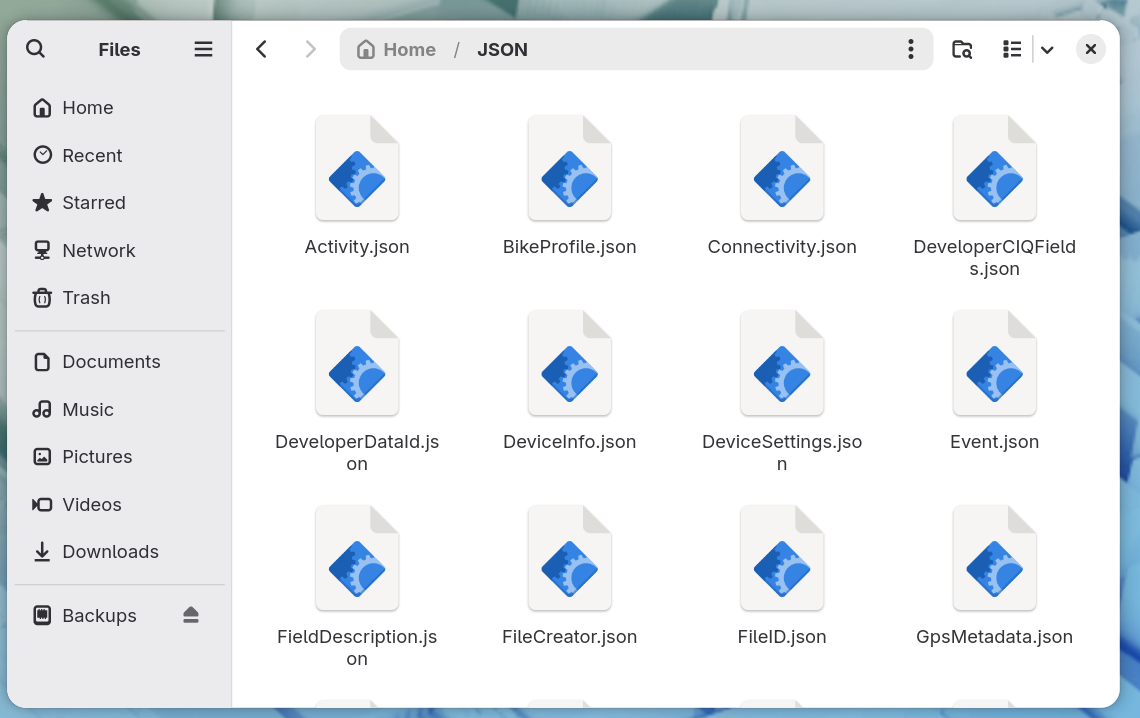Go forward with the right arrow

[x=310, y=49]
